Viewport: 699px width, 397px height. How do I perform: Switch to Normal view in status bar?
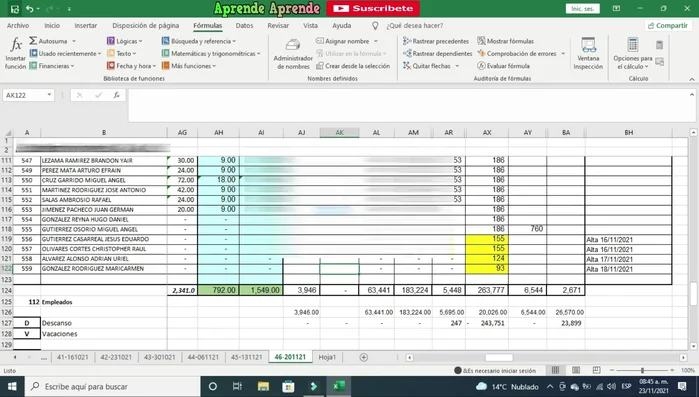[555, 370]
